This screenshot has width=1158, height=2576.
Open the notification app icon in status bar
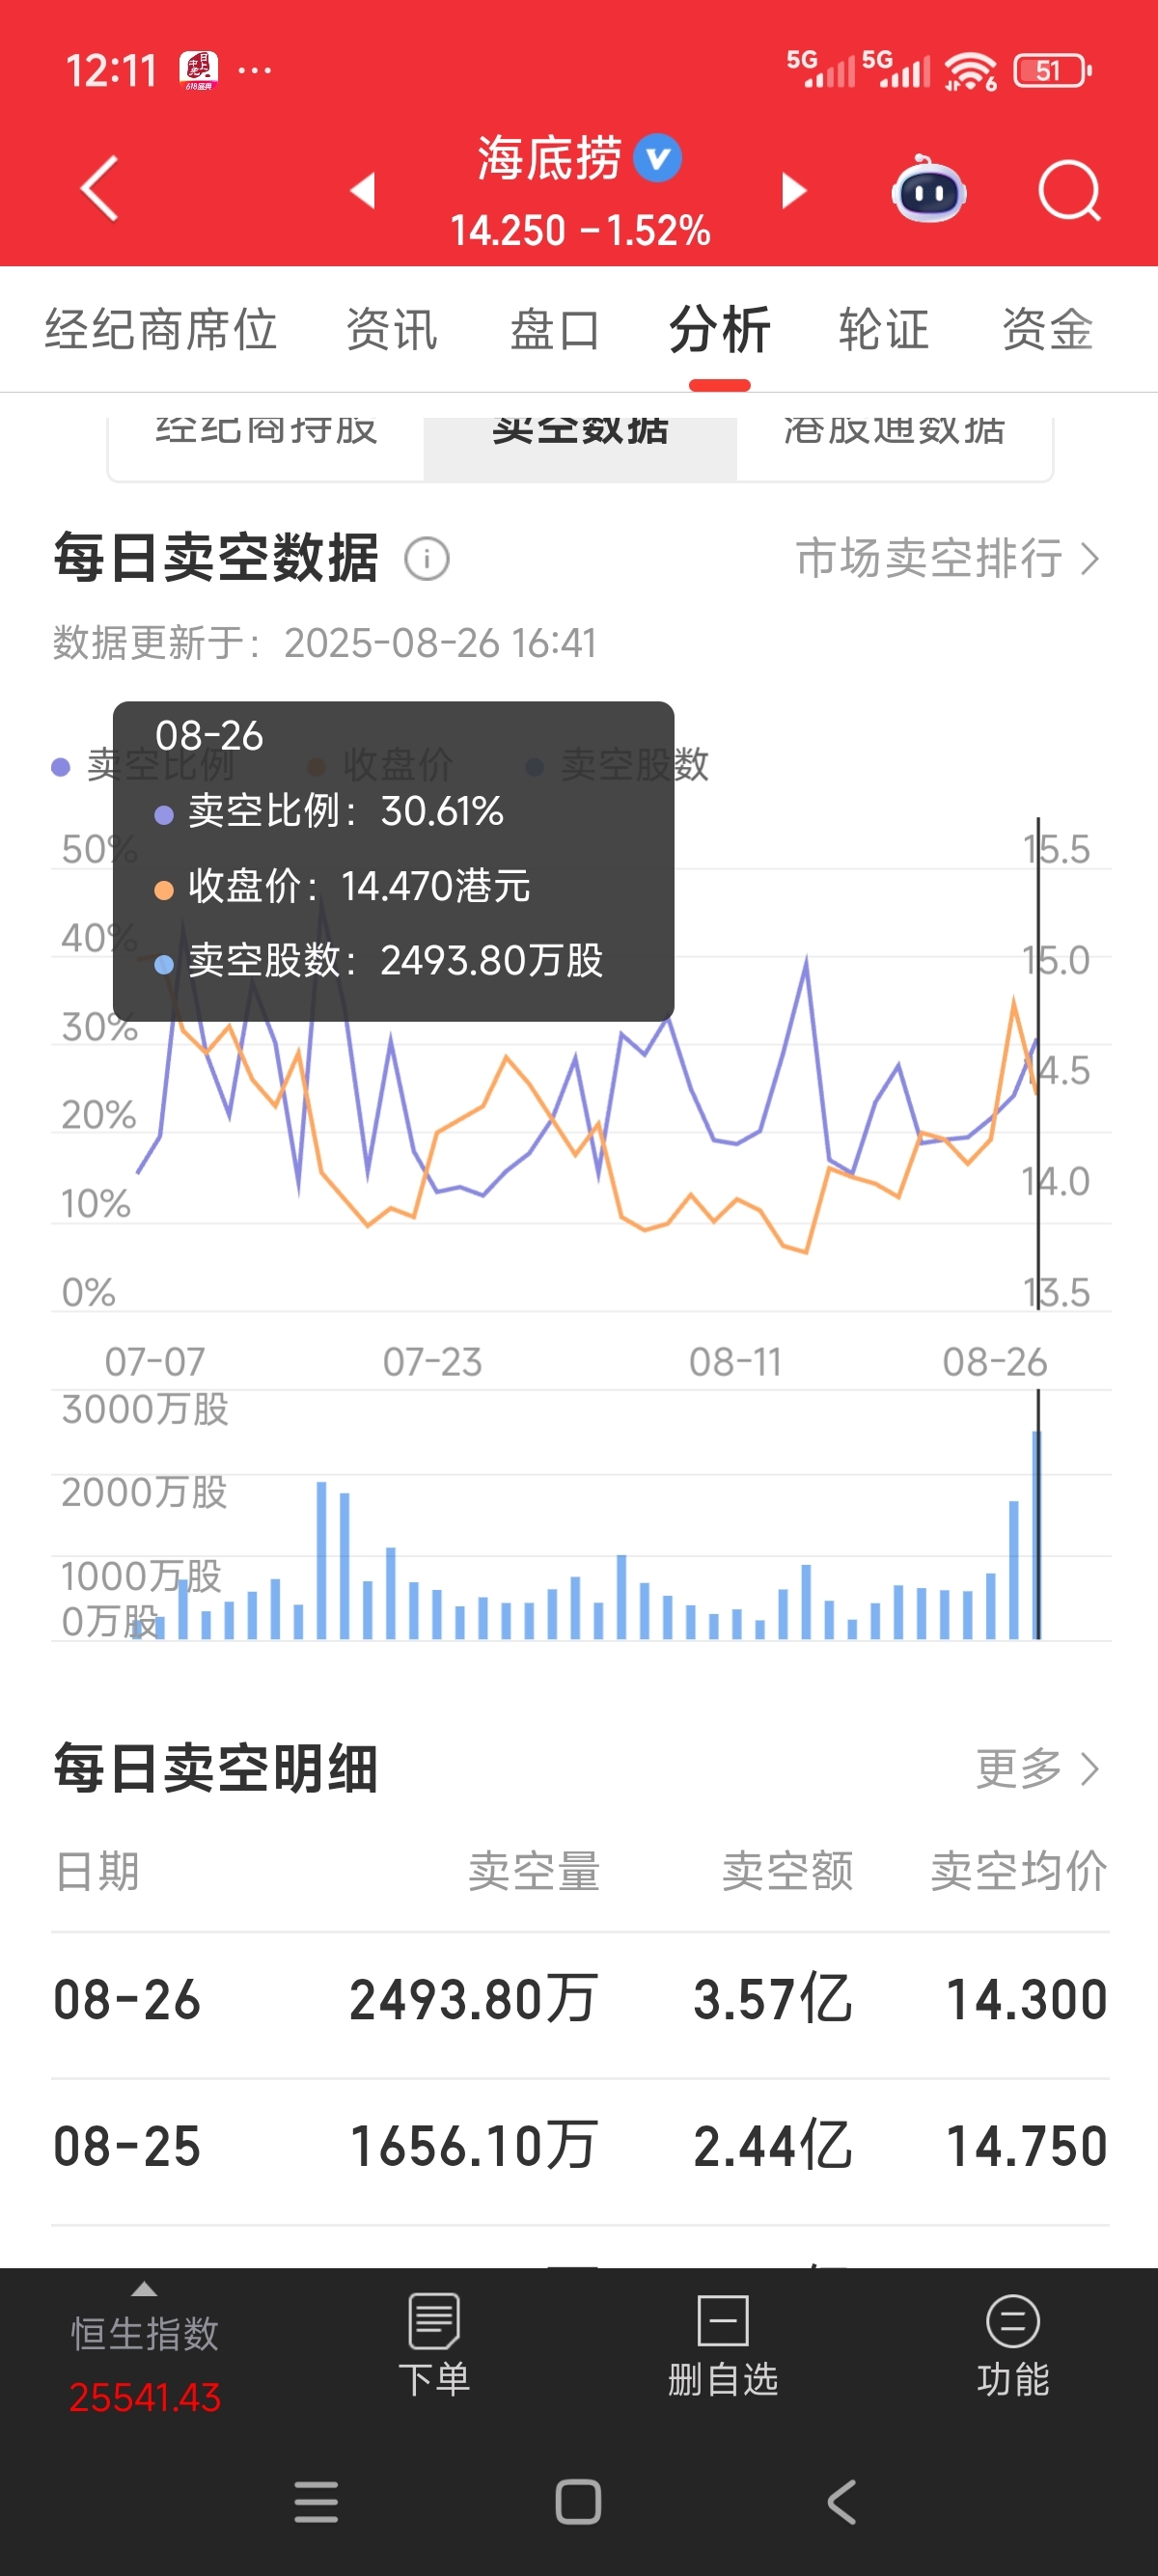click(x=198, y=71)
